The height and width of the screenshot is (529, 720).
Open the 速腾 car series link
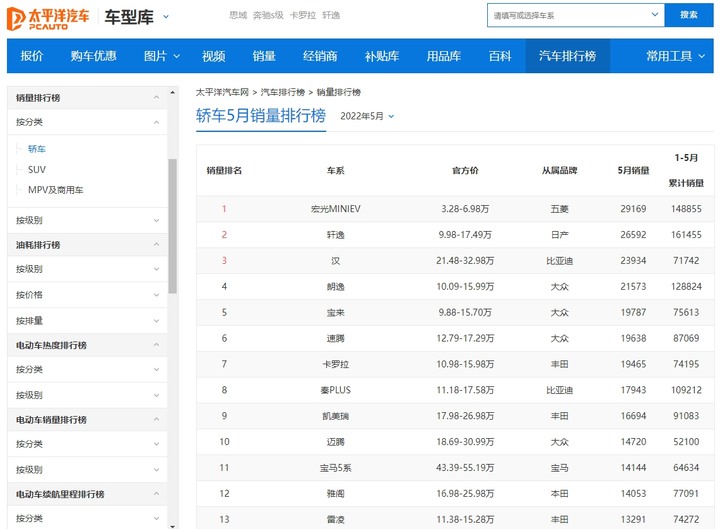336,338
